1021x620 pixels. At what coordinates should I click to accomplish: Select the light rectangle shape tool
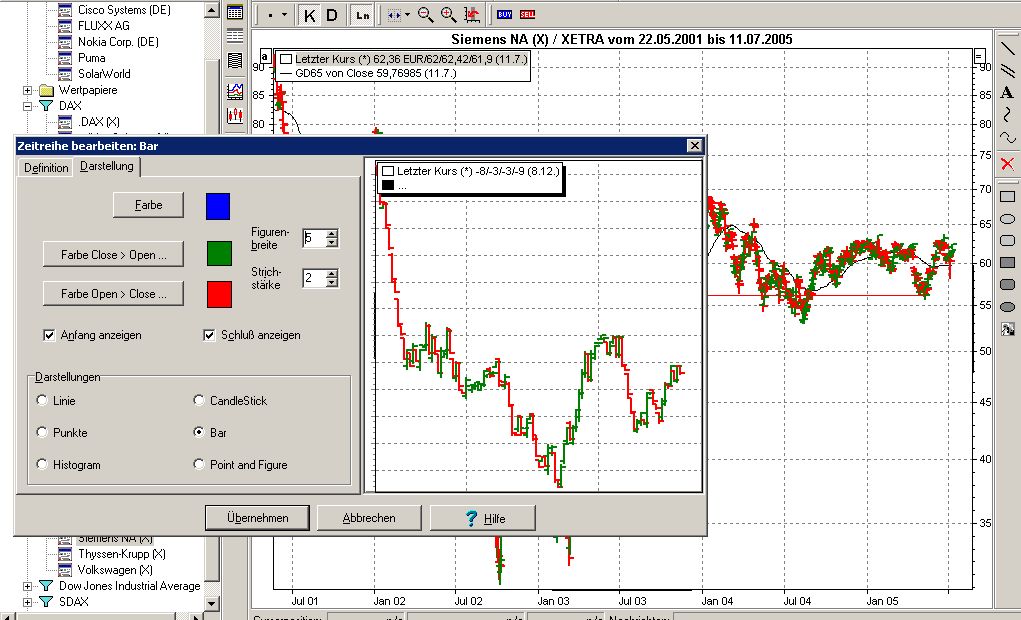click(1007, 196)
